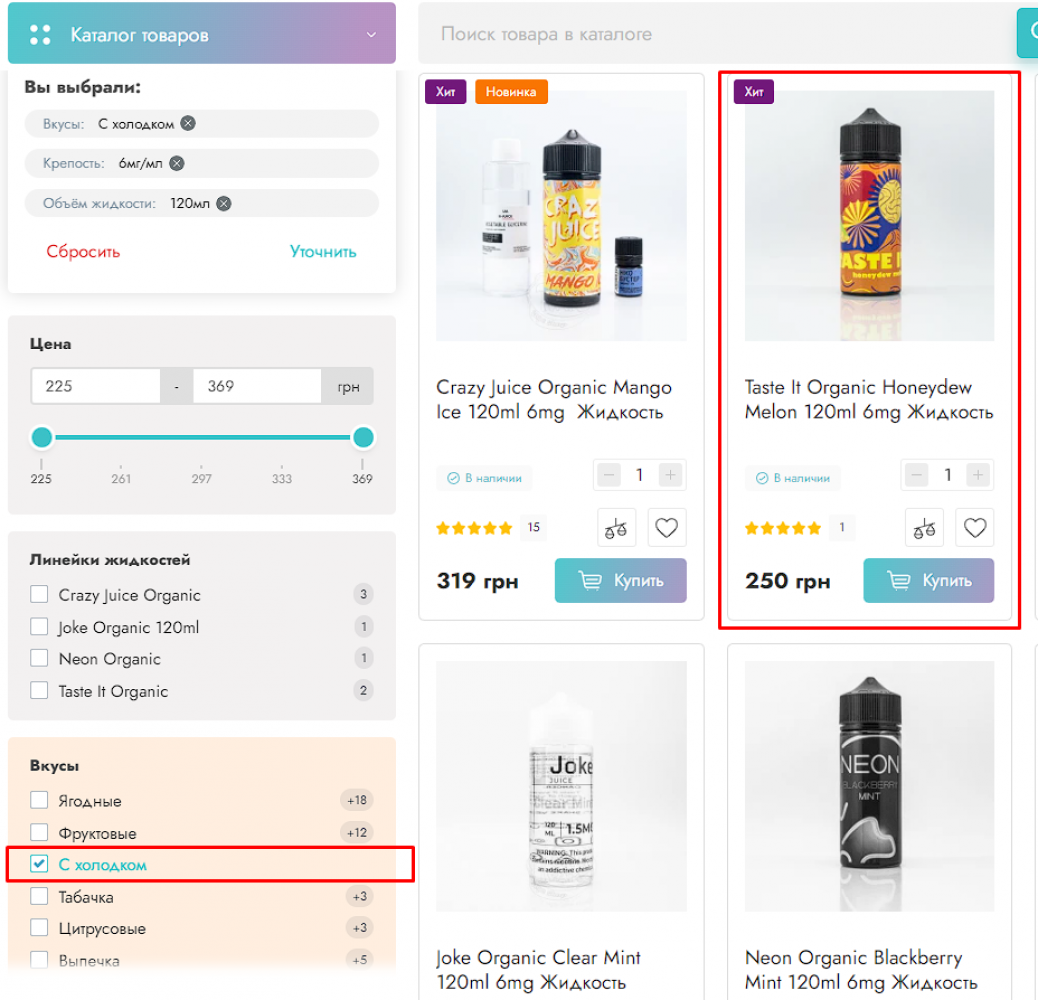Viewport: 1038px width, 1000px height.
Task: Remove the 'С холодком' flavor filter chip
Action: 188,124
